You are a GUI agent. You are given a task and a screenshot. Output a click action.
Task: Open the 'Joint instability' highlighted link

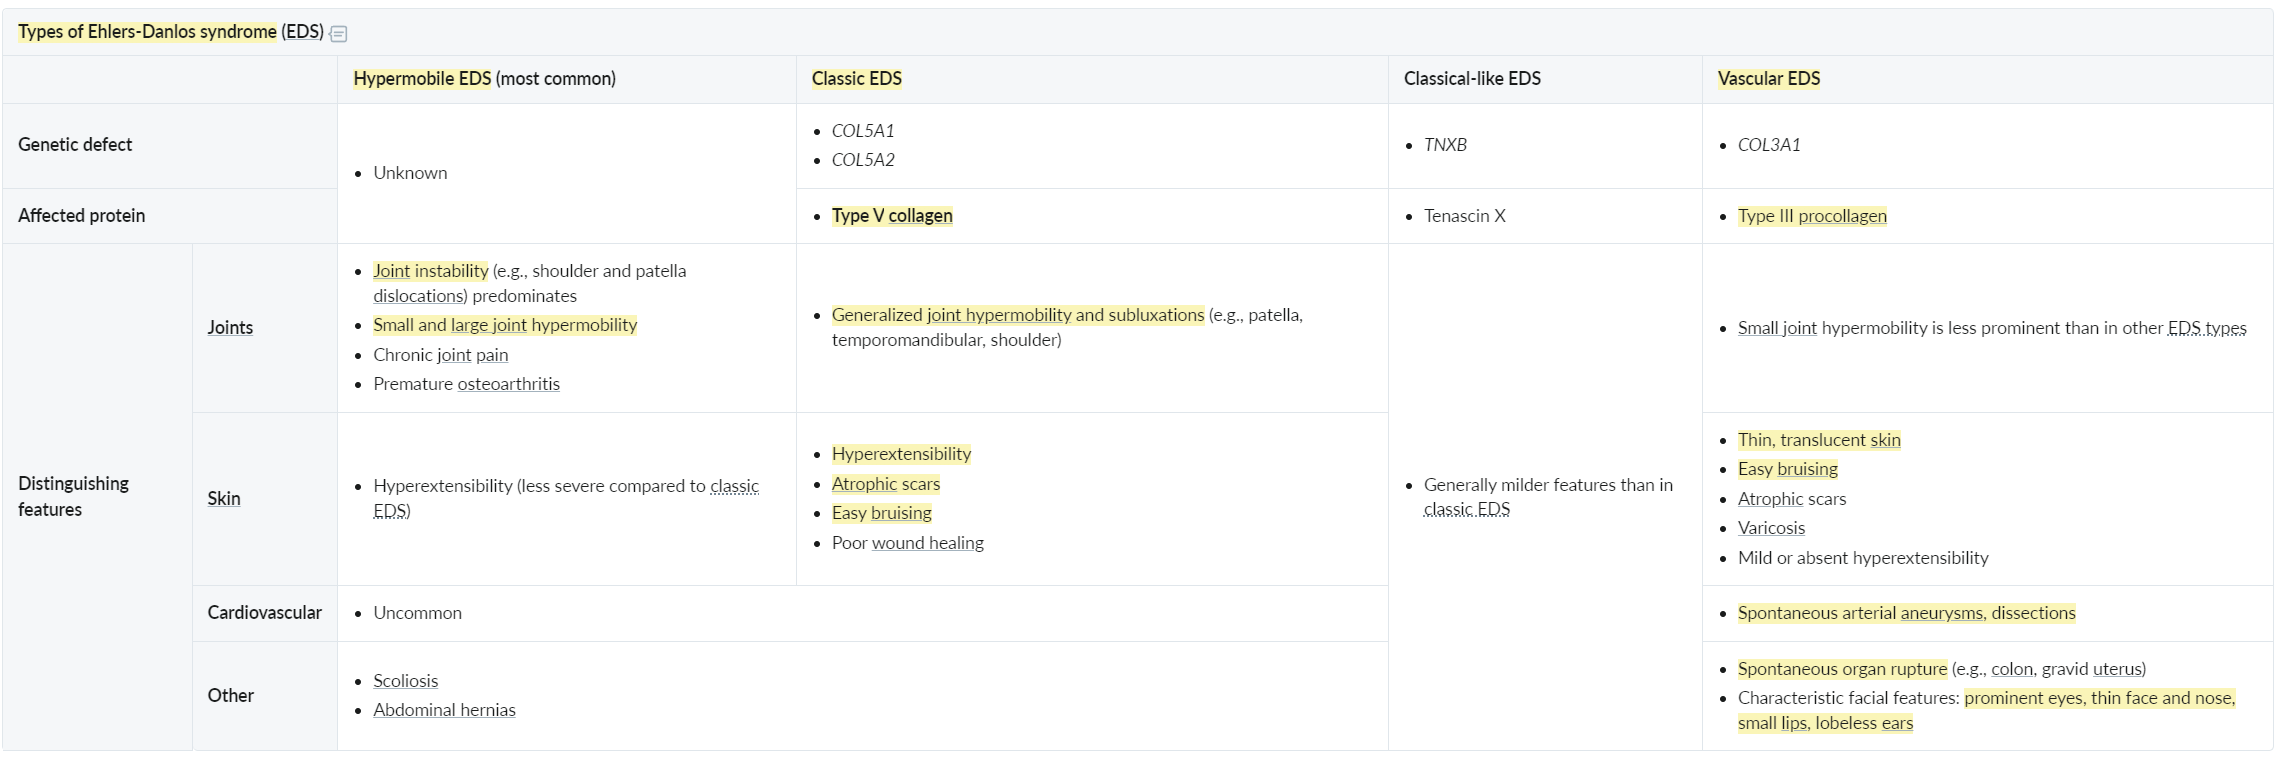430,271
